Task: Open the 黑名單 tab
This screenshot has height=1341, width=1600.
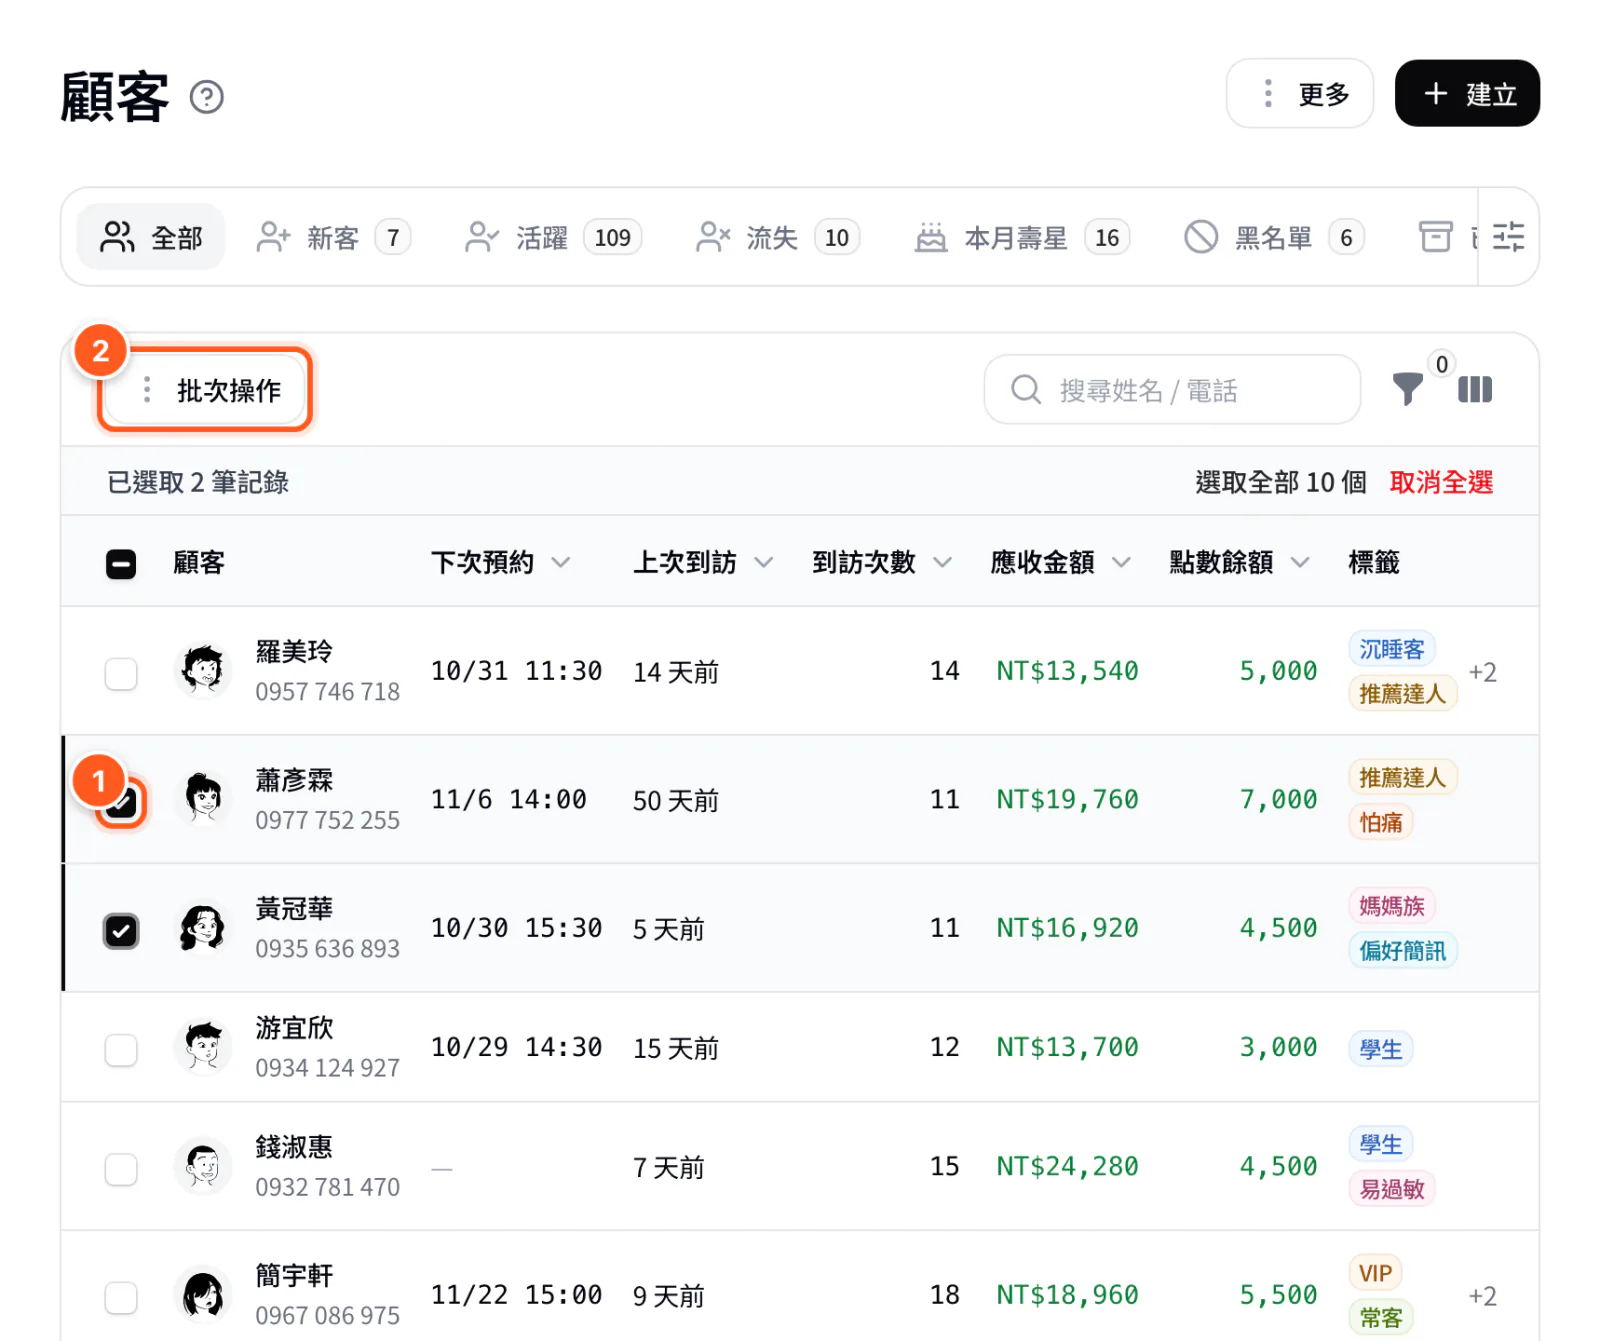Action: pyautogui.click(x=1273, y=237)
